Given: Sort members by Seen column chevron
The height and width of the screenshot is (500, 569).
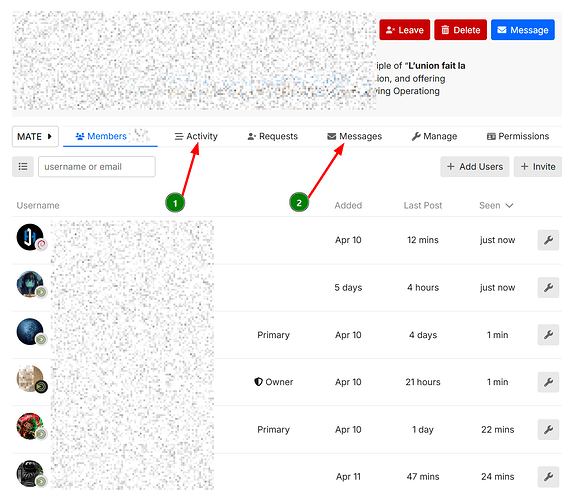Looking at the screenshot, I should coord(509,205).
